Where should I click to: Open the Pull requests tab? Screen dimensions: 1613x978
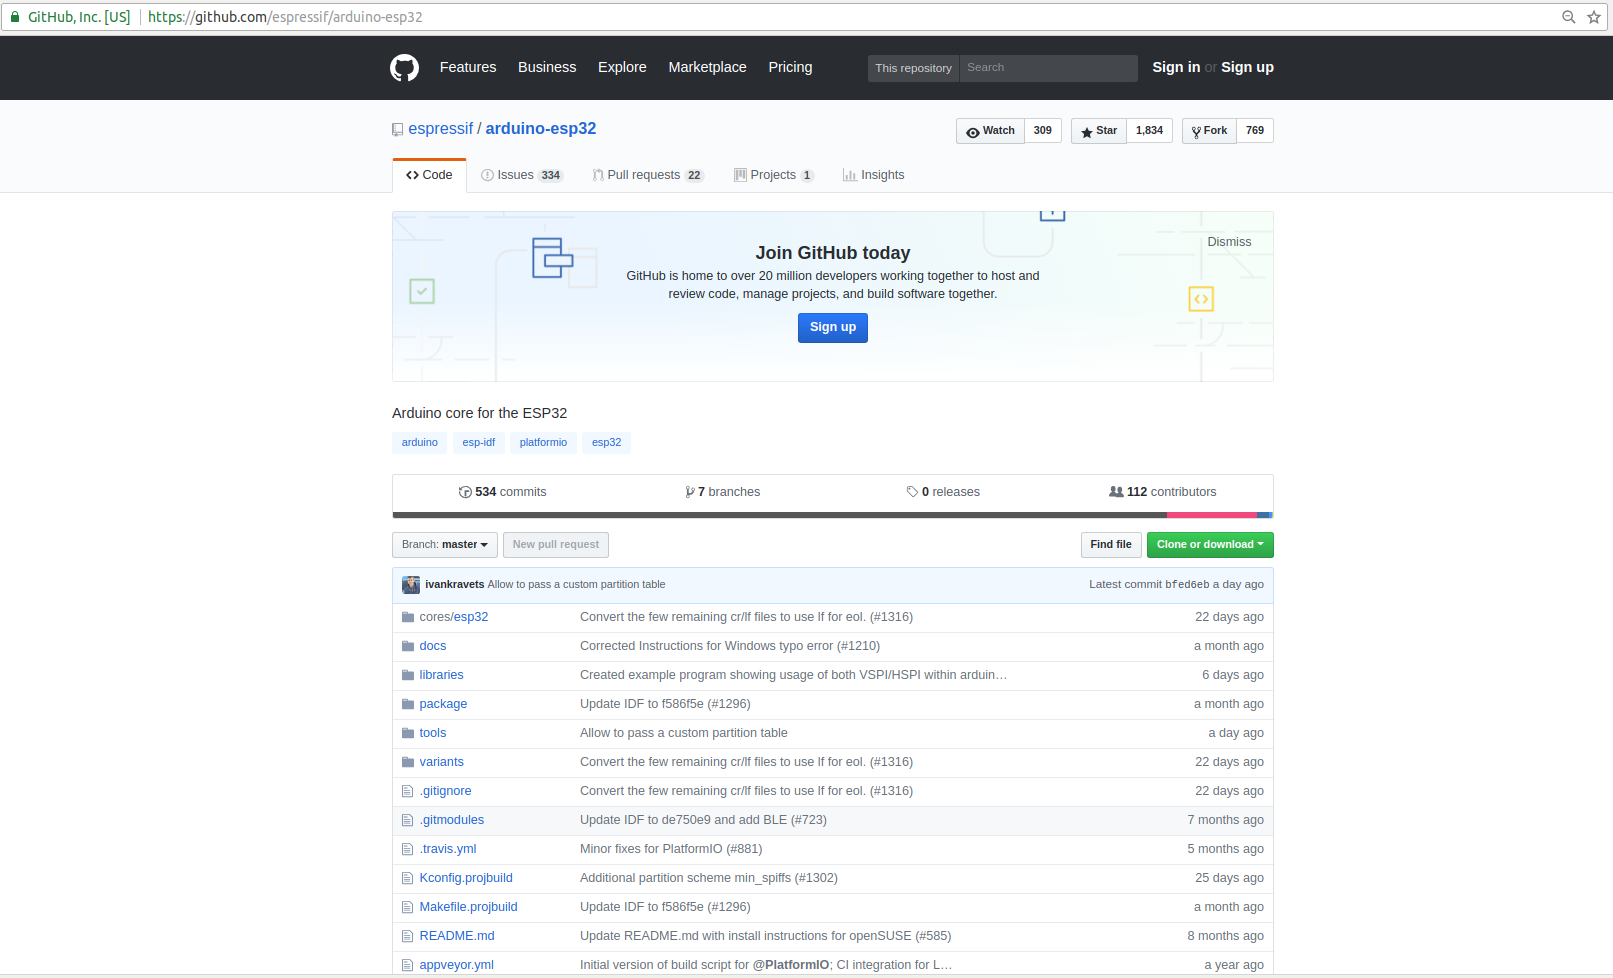coord(648,175)
